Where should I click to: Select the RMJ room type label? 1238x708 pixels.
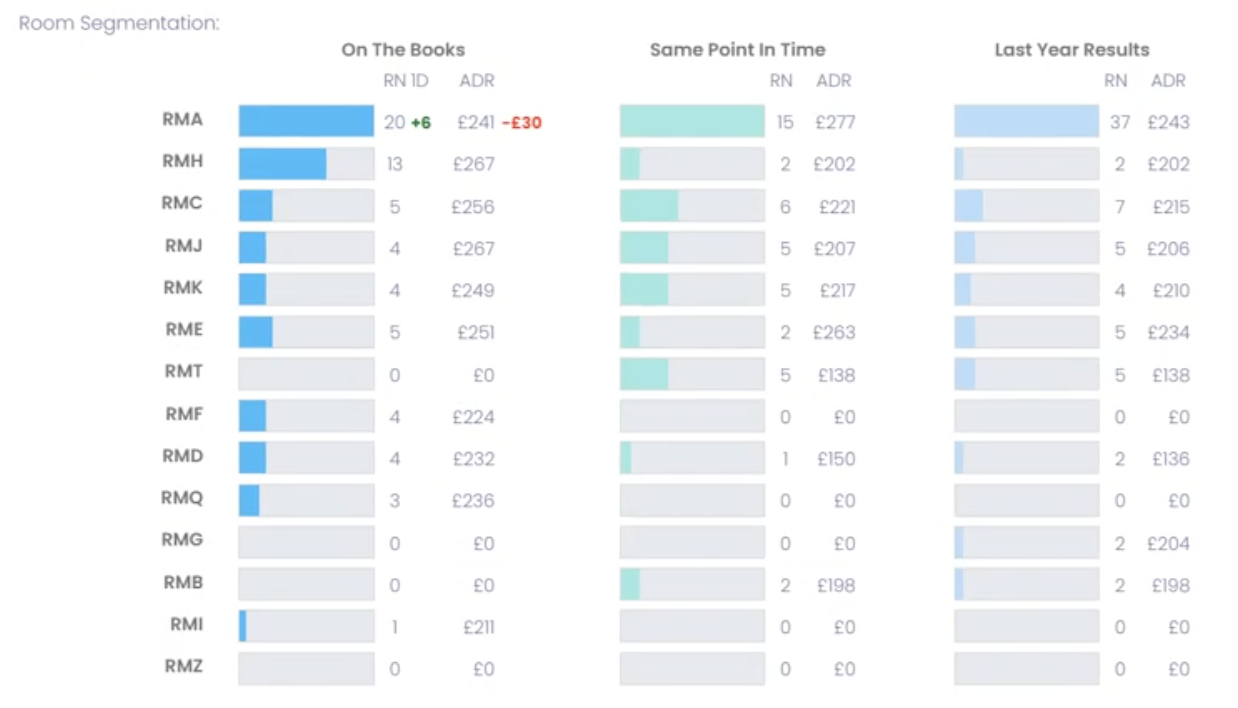pos(183,245)
